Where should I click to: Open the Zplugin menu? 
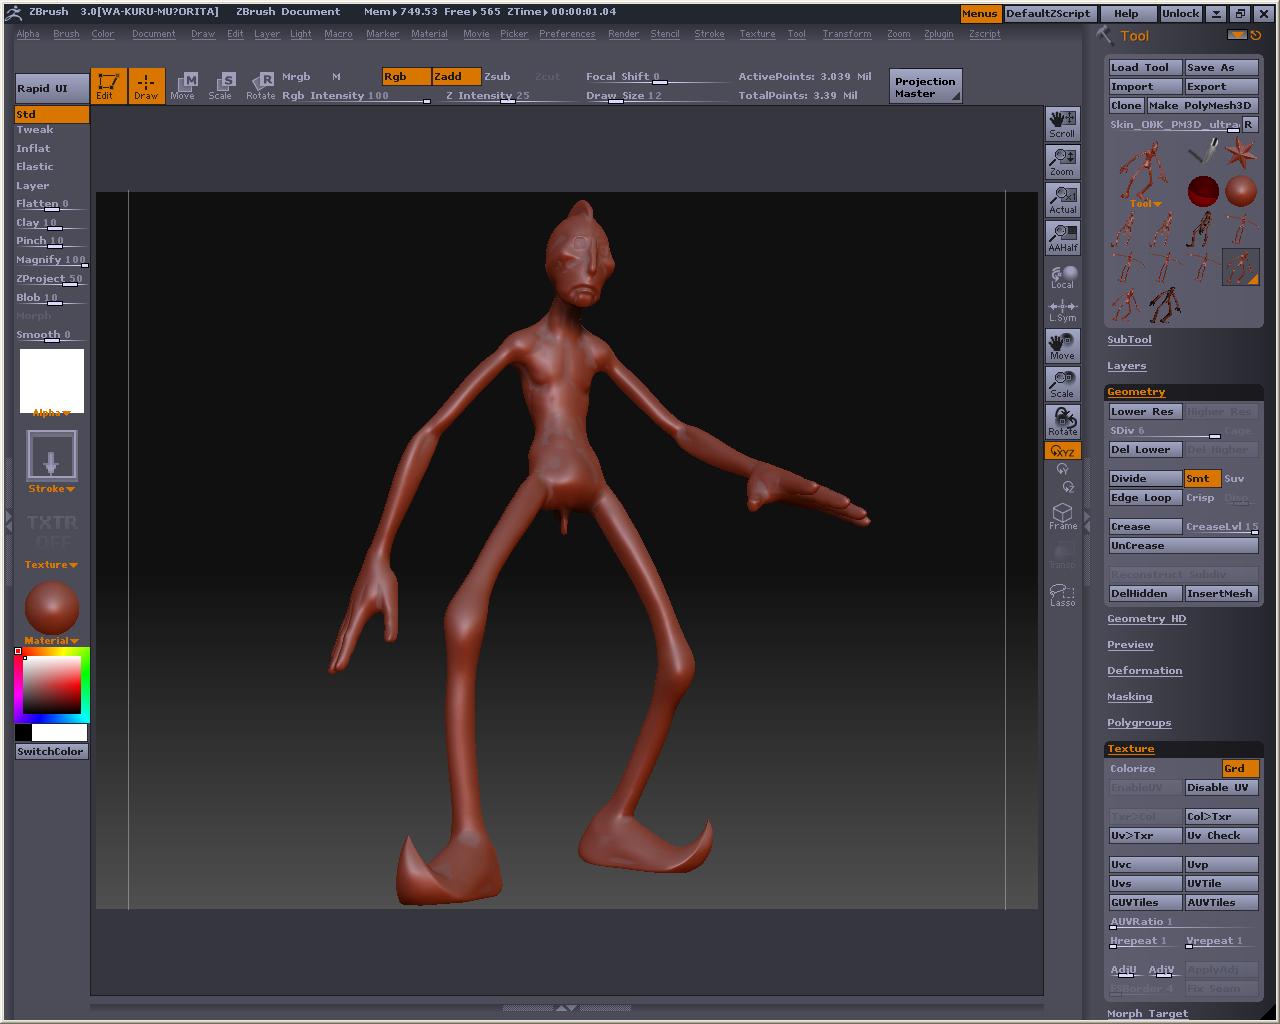[x=938, y=34]
